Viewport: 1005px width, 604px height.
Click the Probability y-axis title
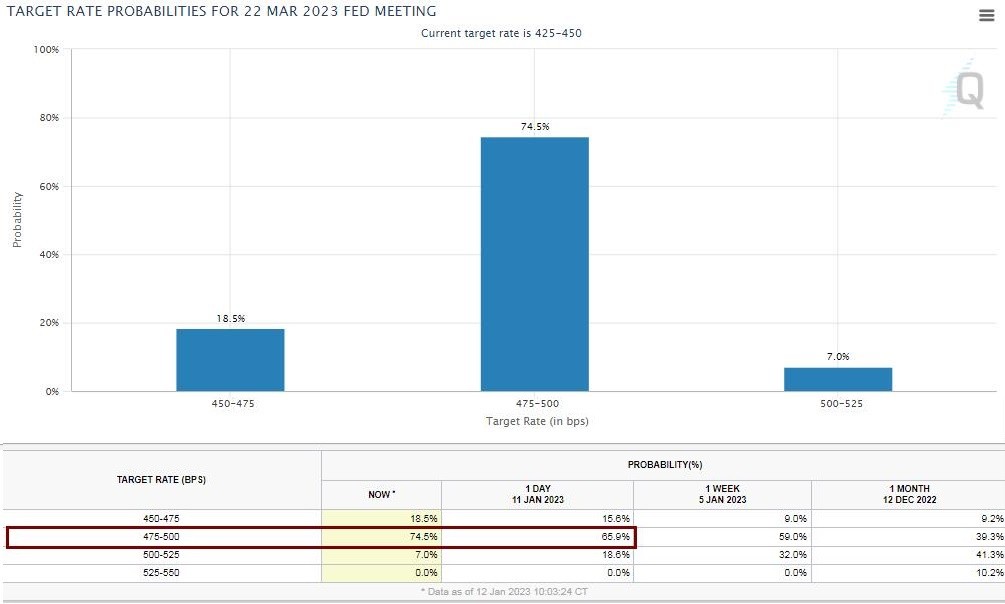[x=17, y=219]
